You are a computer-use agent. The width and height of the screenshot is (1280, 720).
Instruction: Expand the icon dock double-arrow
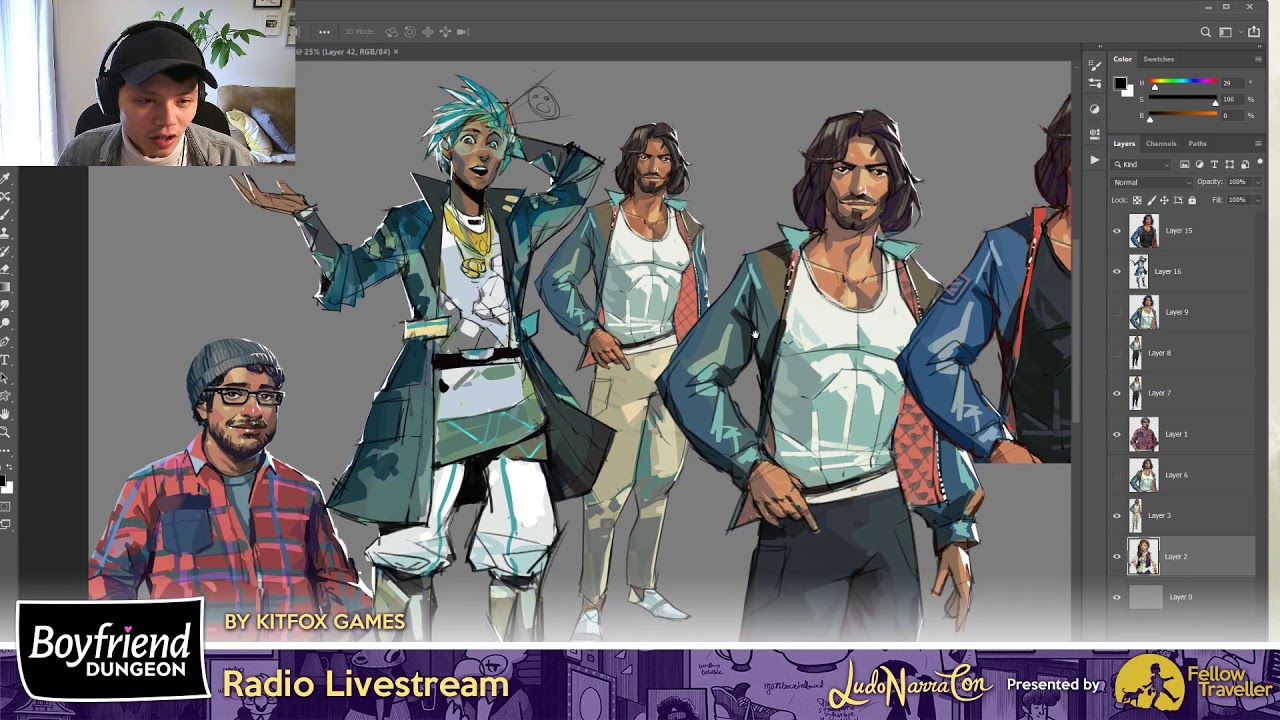point(1100,46)
